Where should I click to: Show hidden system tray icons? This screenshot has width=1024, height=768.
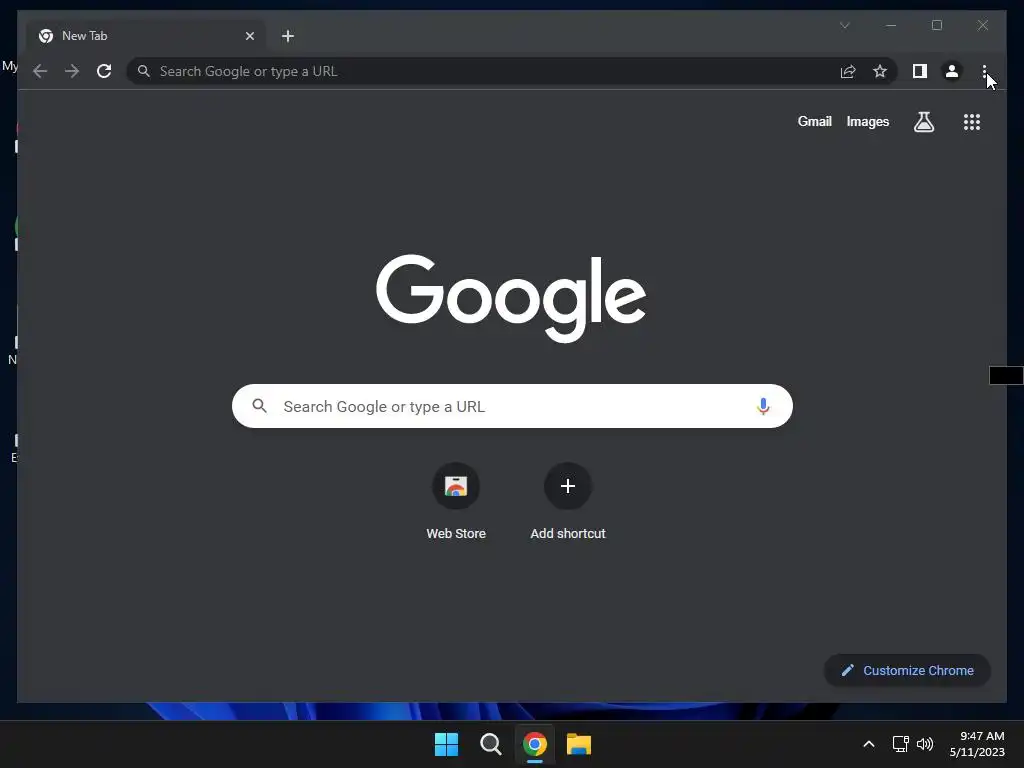coord(869,744)
